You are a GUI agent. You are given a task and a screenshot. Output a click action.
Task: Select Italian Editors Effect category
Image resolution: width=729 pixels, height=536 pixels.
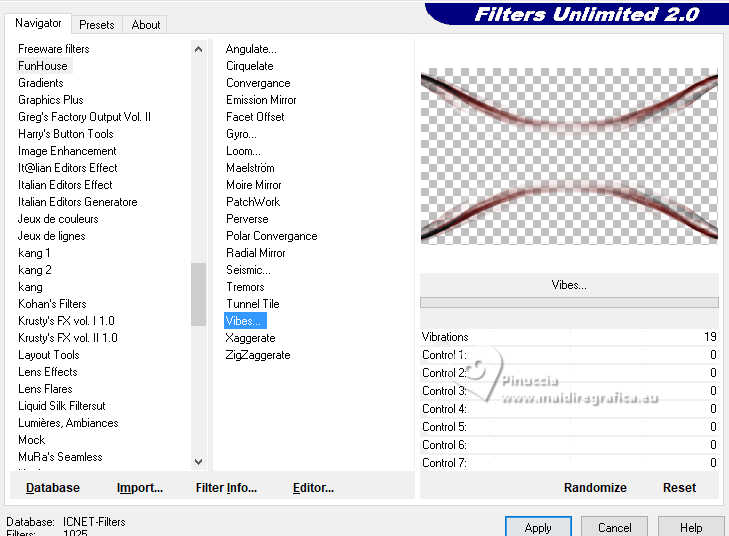pyautogui.click(x=65, y=185)
